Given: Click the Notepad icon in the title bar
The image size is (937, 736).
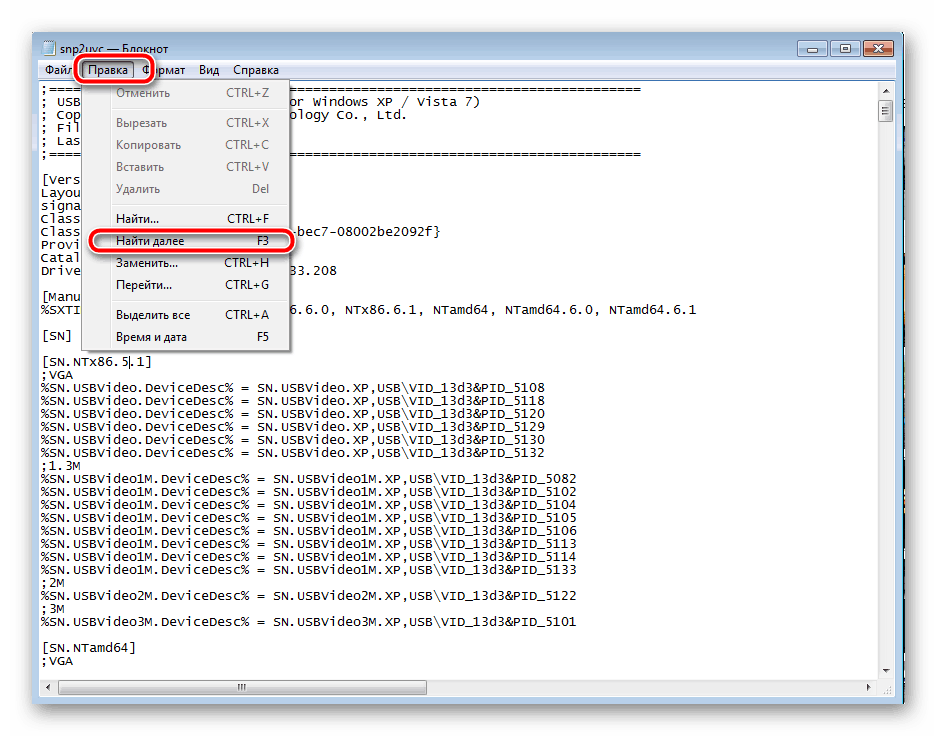Looking at the screenshot, I should (49, 48).
